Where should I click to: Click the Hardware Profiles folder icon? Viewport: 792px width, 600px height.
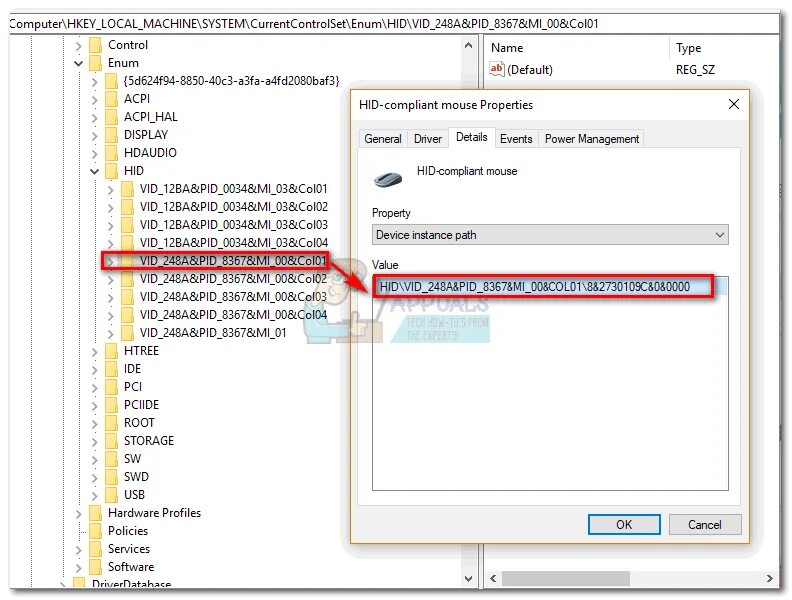(95, 513)
